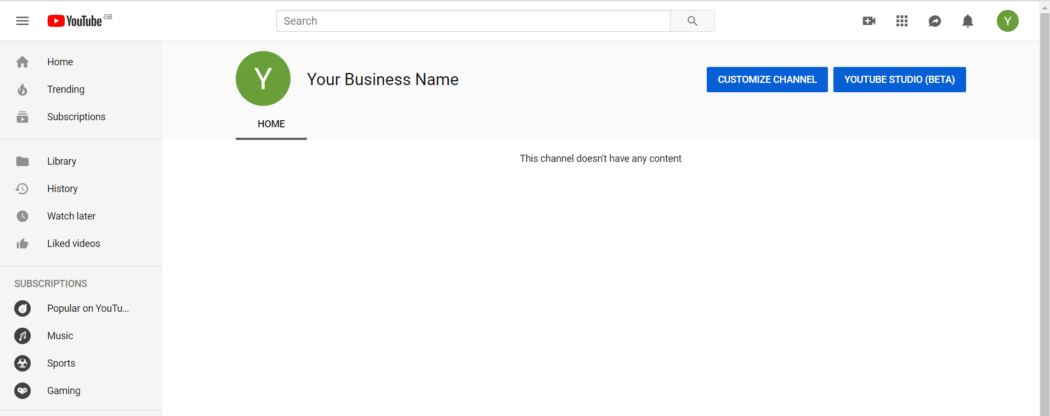
Task: Open the Watch later list
Action: pyautogui.click(x=71, y=216)
